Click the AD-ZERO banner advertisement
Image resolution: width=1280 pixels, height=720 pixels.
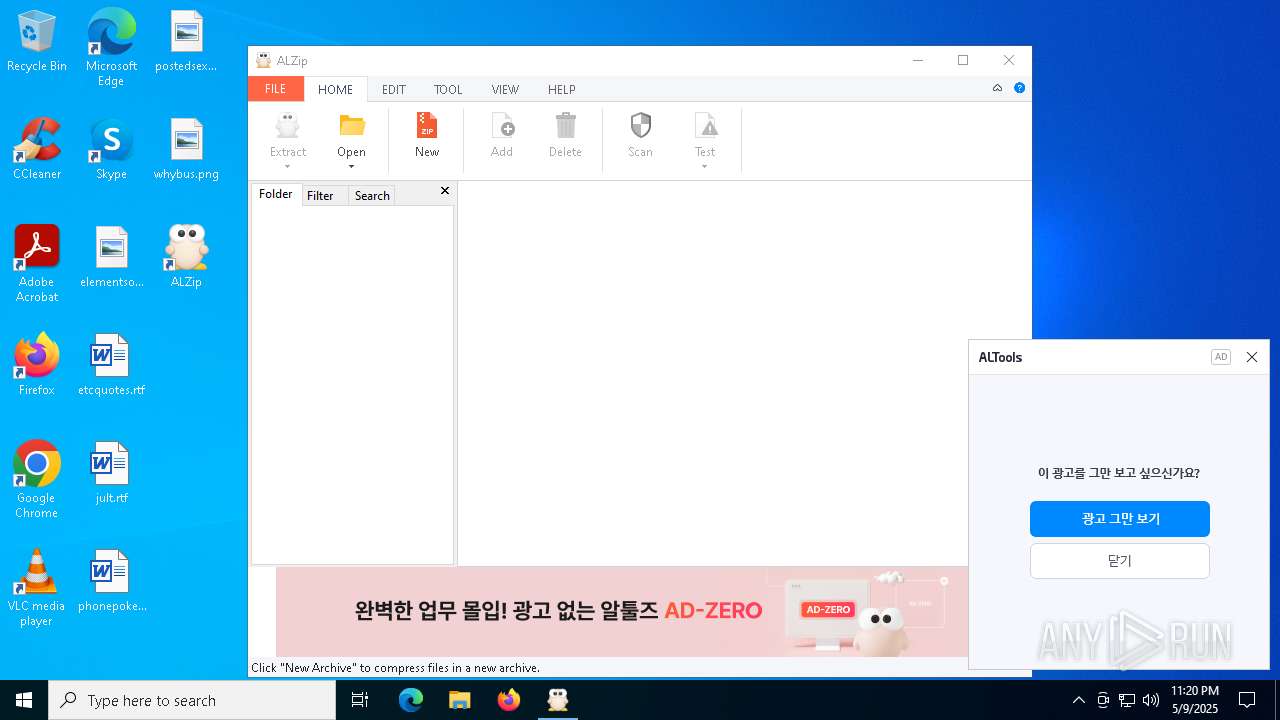[622, 611]
